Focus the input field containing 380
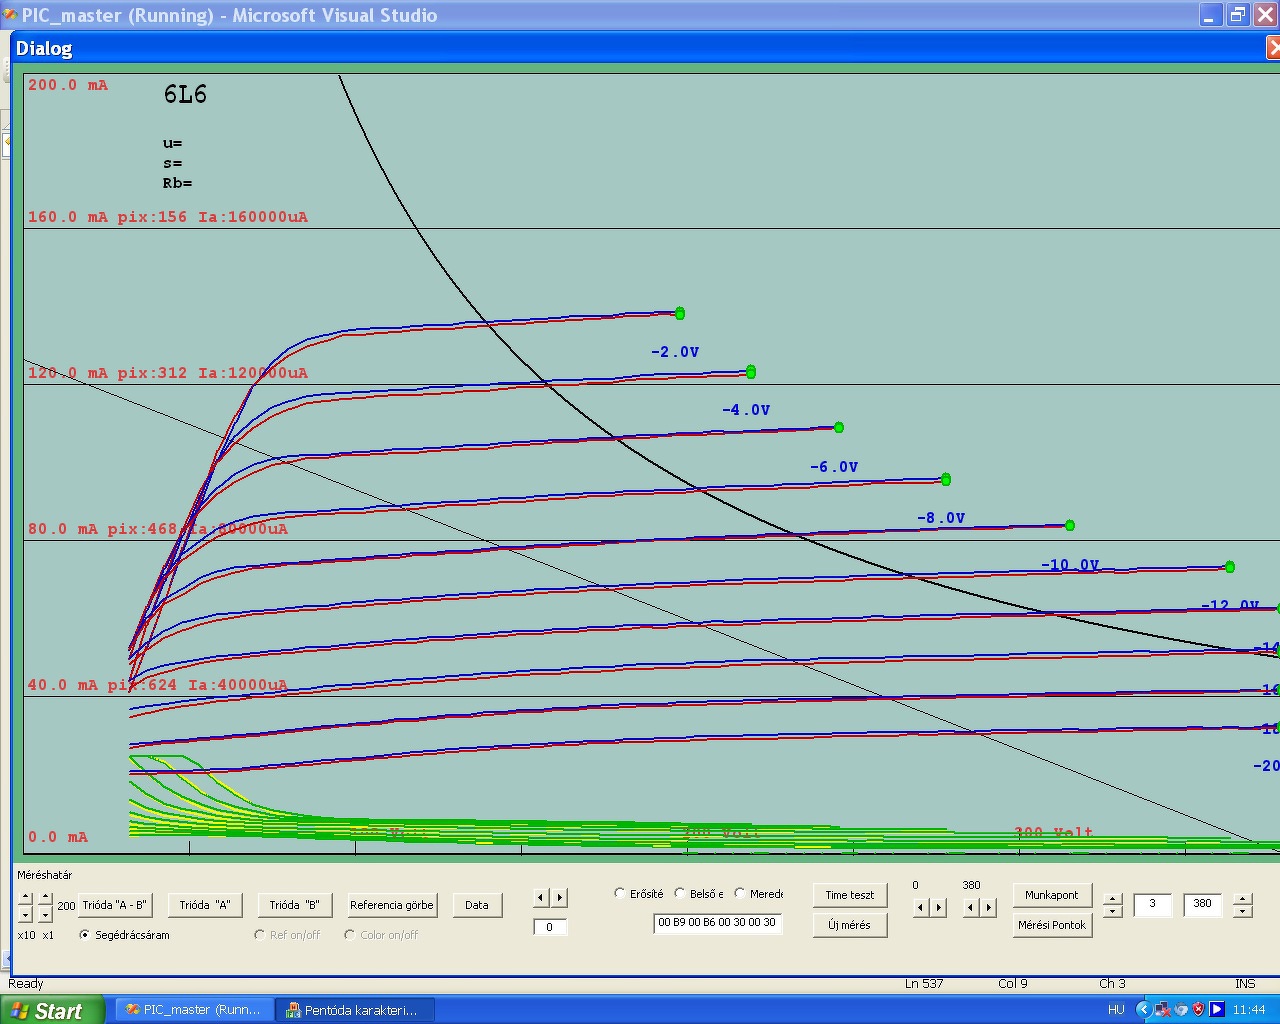Screen dimensions: 1280x1024 (x=1202, y=905)
